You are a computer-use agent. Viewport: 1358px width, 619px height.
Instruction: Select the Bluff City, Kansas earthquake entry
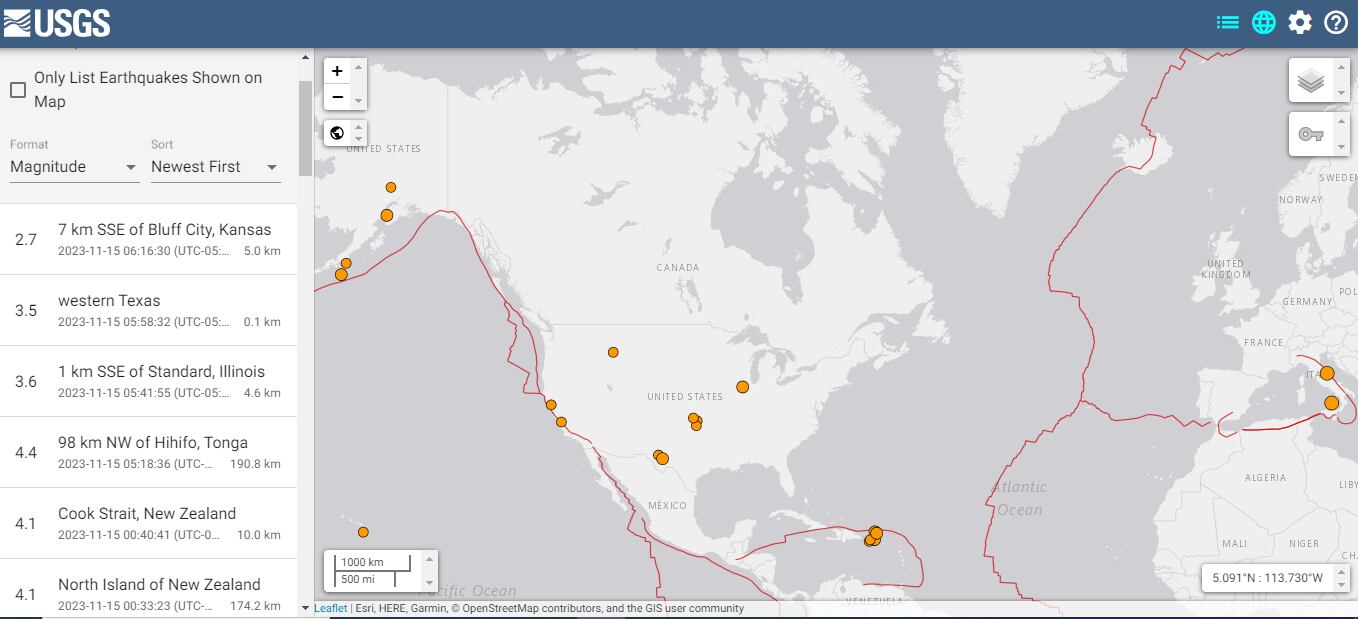point(148,239)
